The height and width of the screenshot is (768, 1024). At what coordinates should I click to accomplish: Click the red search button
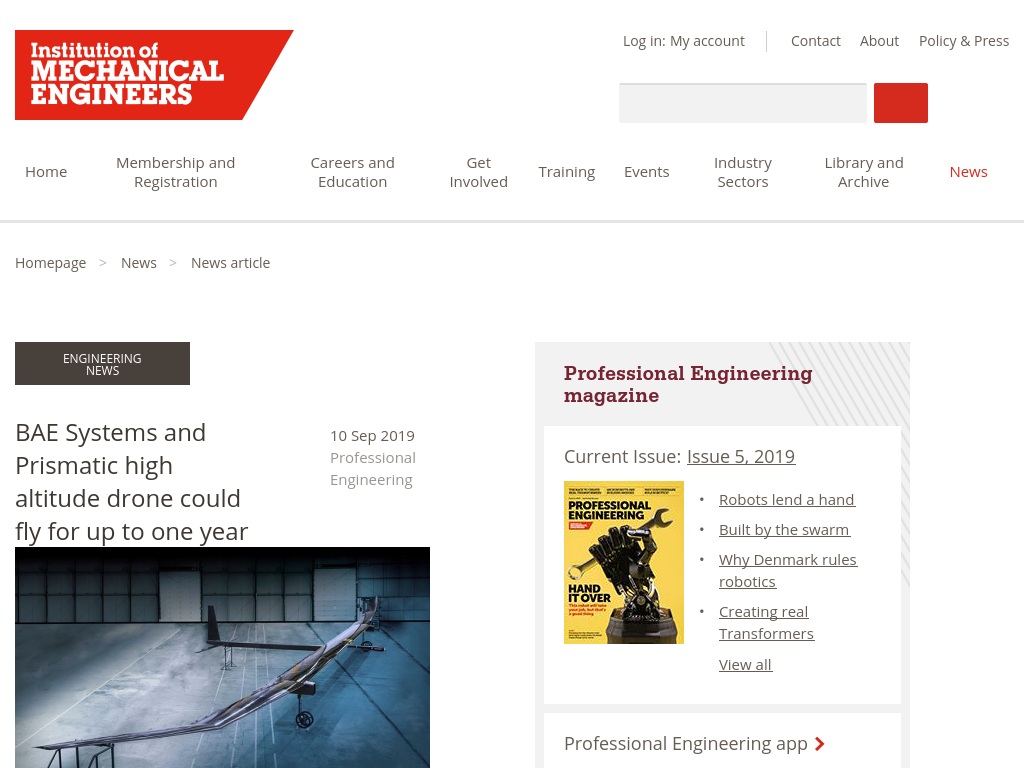[901, 103]
